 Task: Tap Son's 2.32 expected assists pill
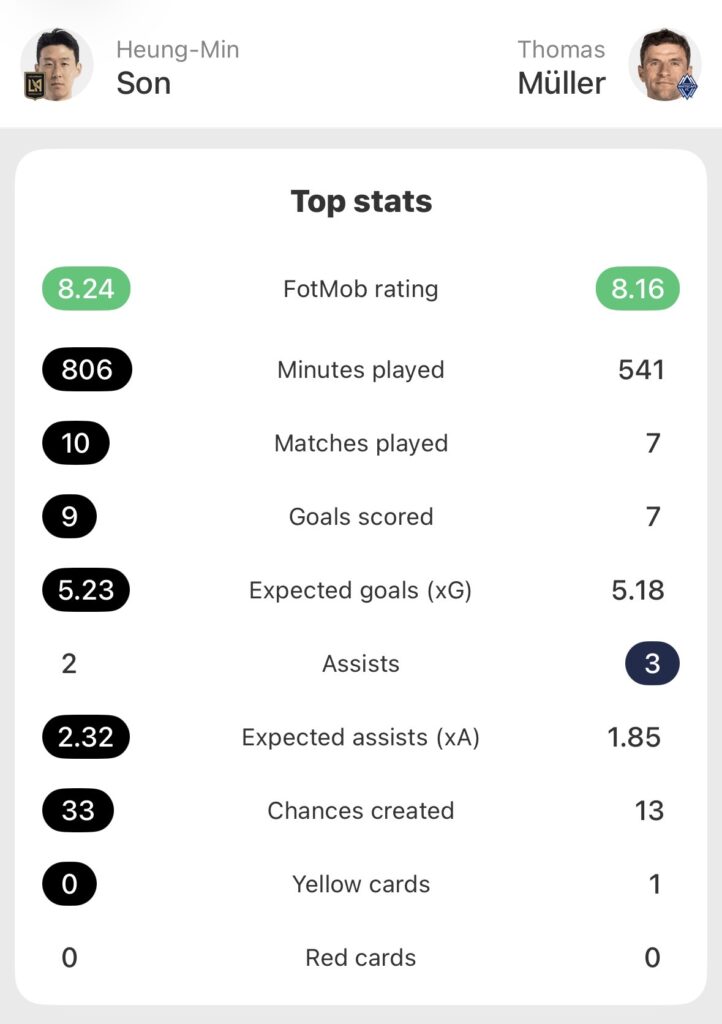tap(86, 737)
